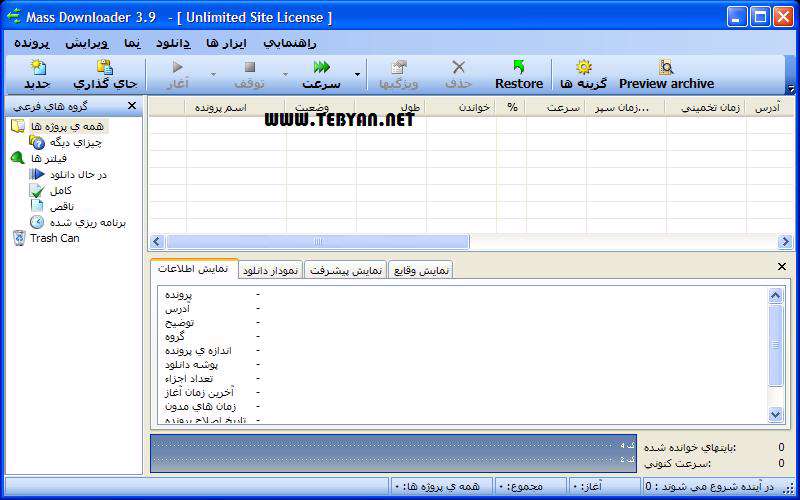800x500 pixels.
Task: Close the bottom information panel
Action: [x=782, y=266]
